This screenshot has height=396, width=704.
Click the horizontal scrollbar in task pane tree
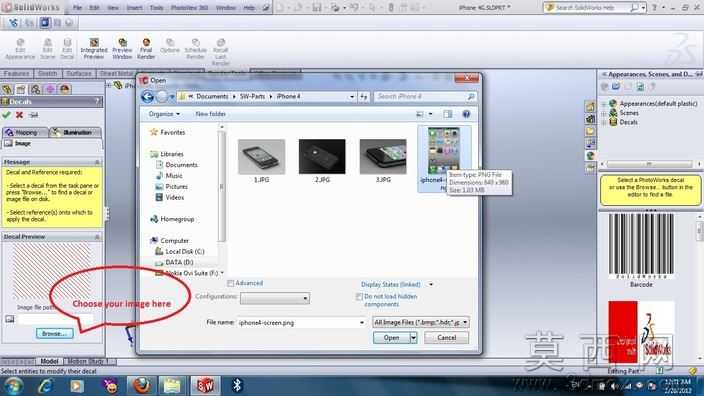(x=651, y=164)
